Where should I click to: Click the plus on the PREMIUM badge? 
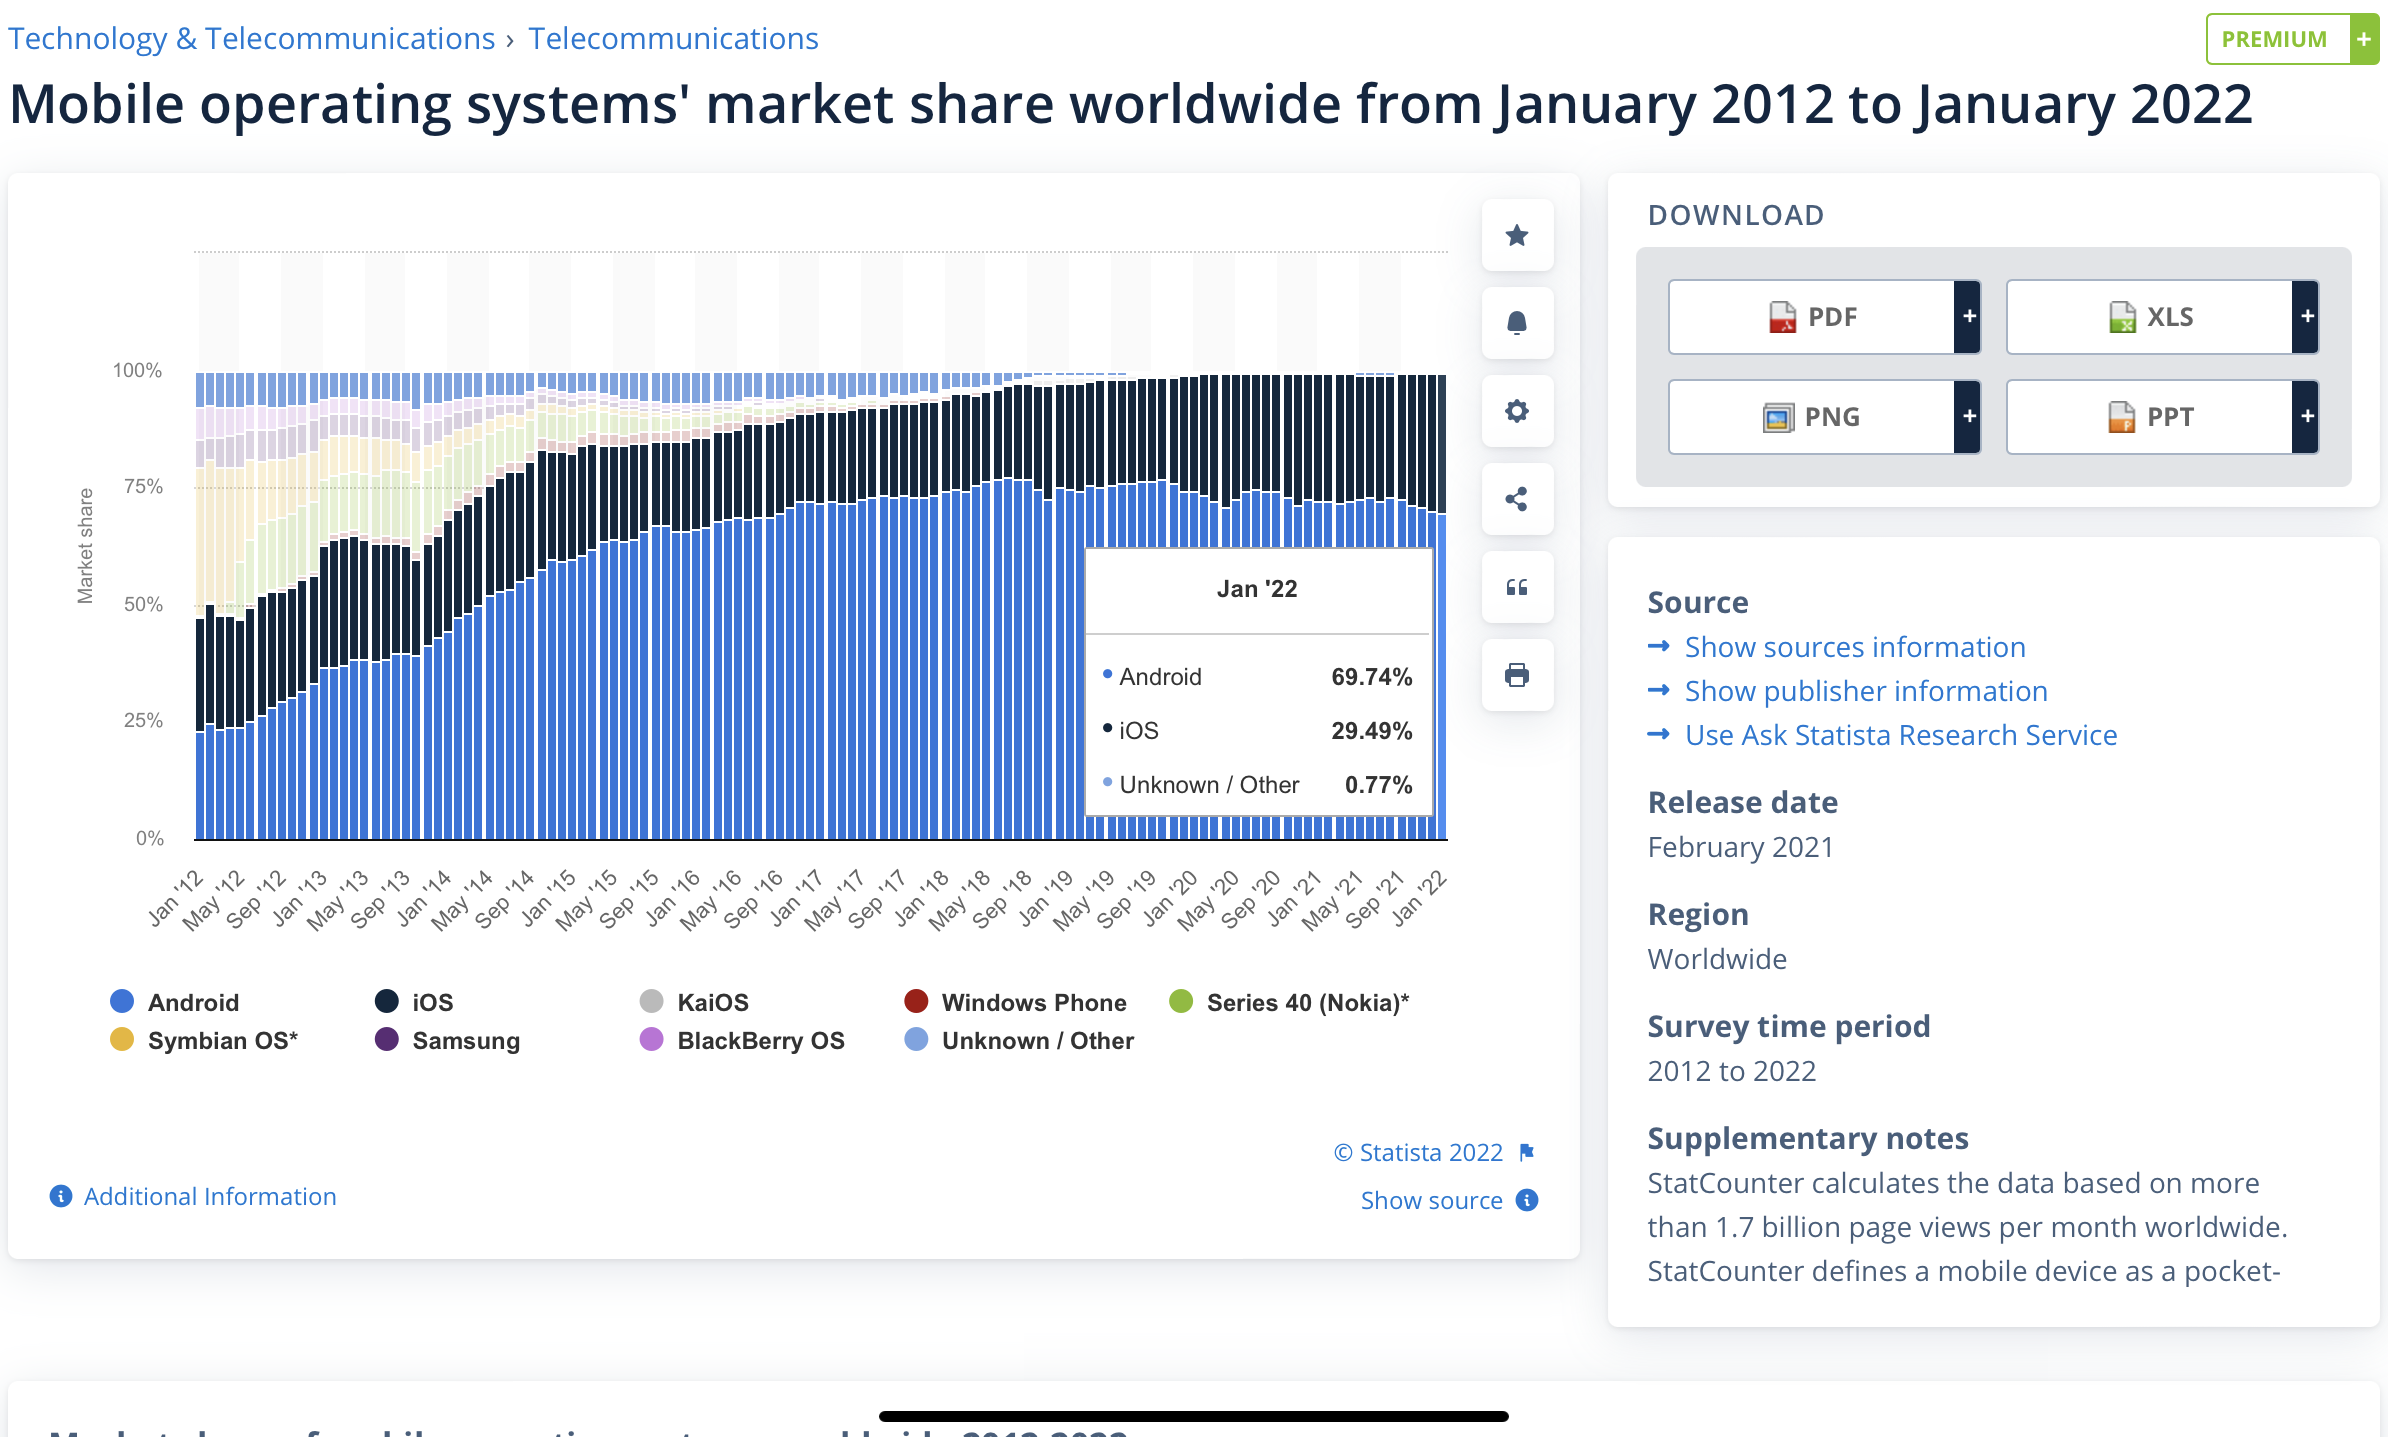(x=2364, y=39)
